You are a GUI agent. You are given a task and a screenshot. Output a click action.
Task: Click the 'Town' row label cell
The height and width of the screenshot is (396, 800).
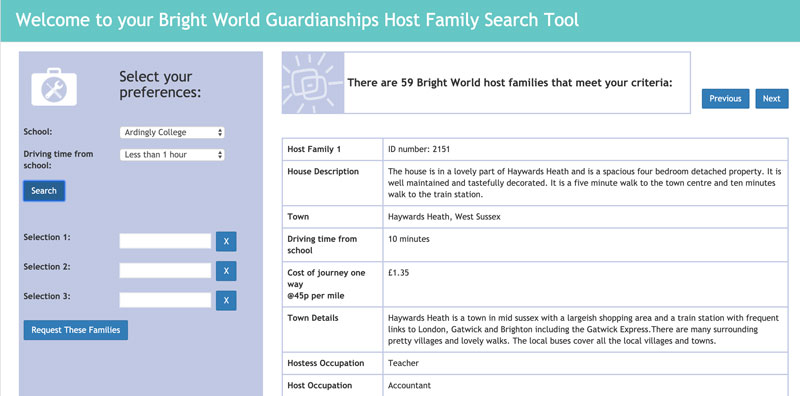[x=332, y=217]
